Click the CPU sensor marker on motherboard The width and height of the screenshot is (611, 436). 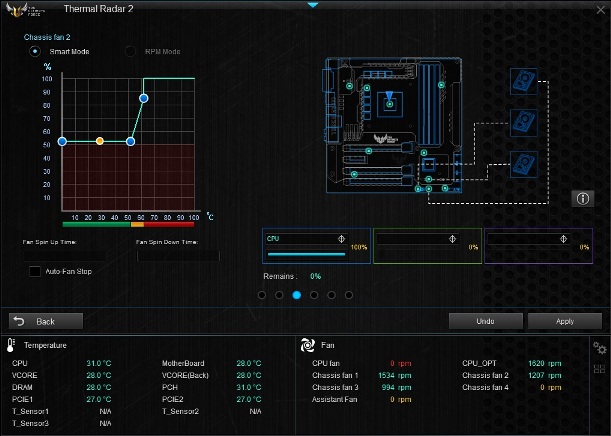tap(389, 104)
